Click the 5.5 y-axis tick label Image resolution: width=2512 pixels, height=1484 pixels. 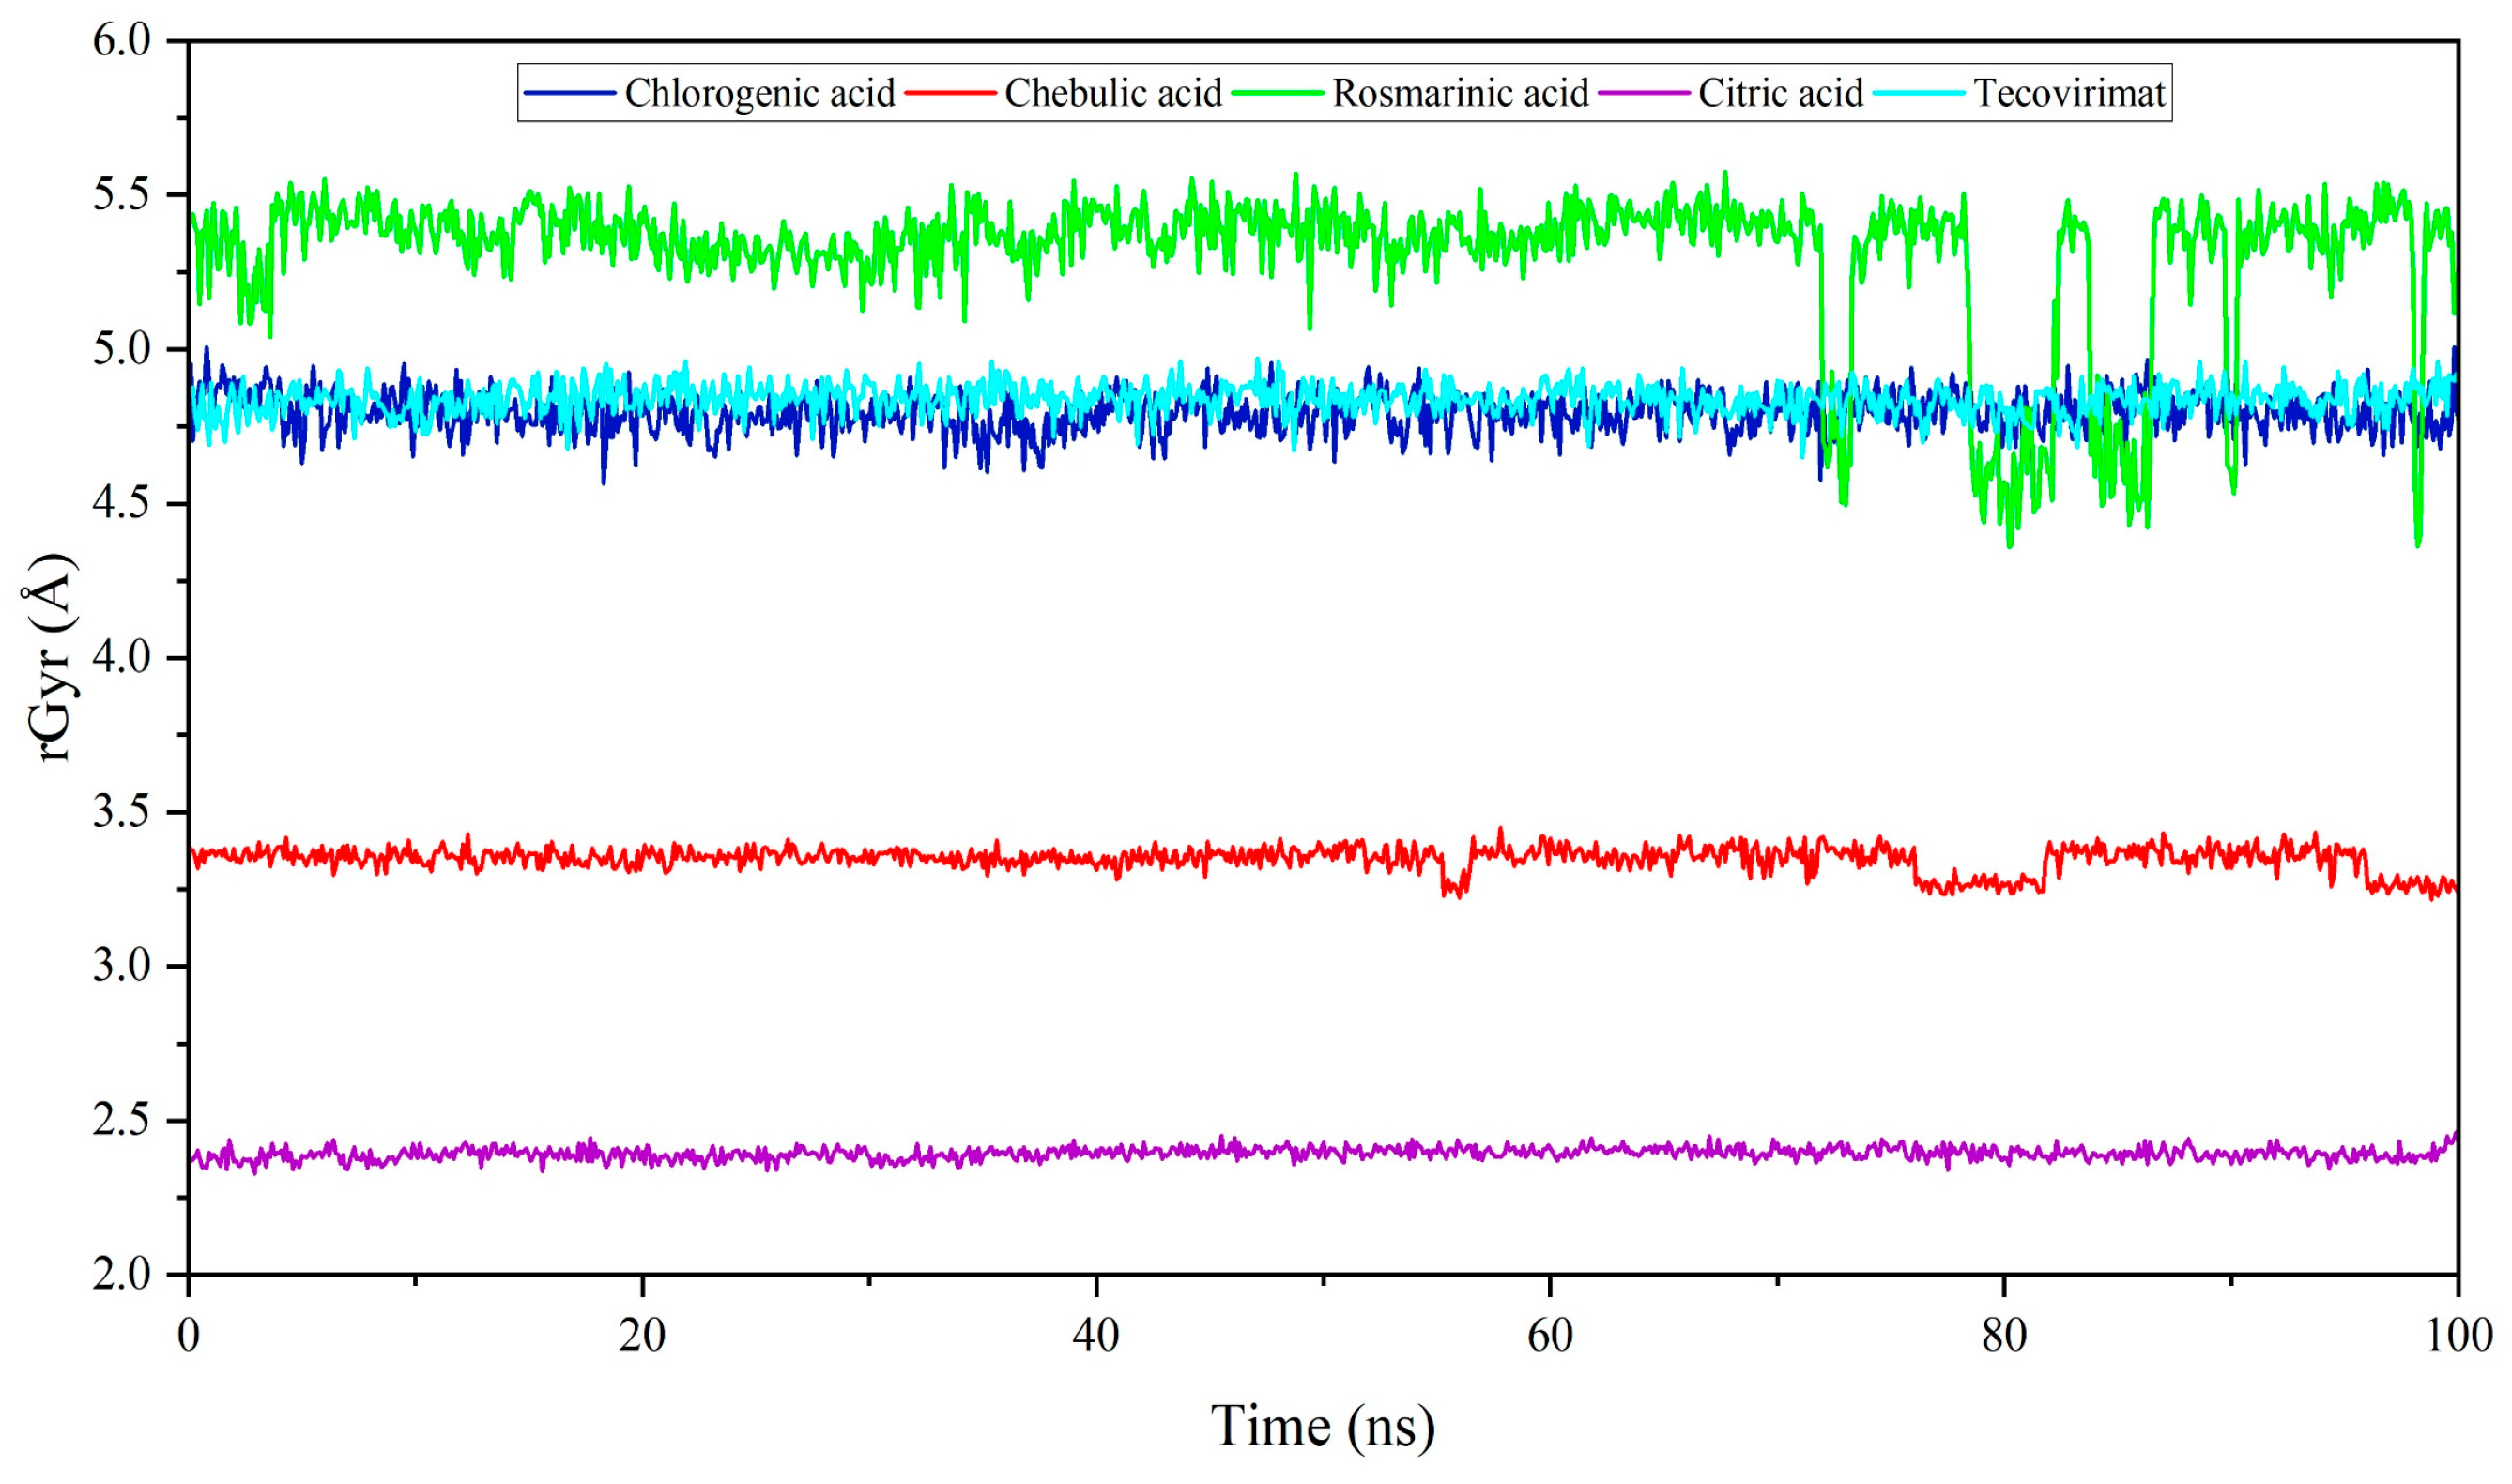121,195
